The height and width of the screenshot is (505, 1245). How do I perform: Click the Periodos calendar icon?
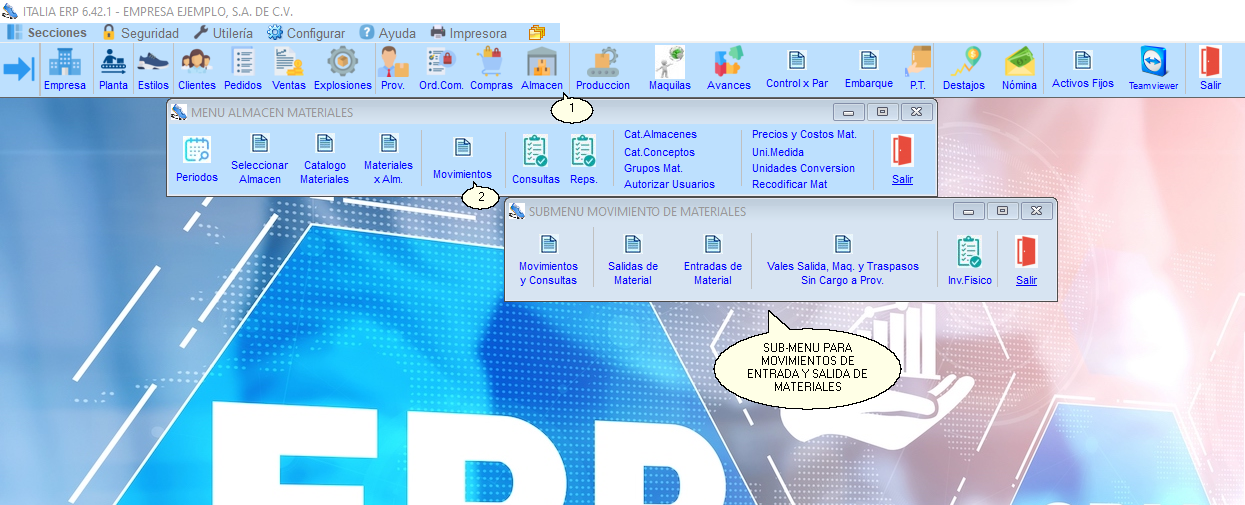[197, 159]
